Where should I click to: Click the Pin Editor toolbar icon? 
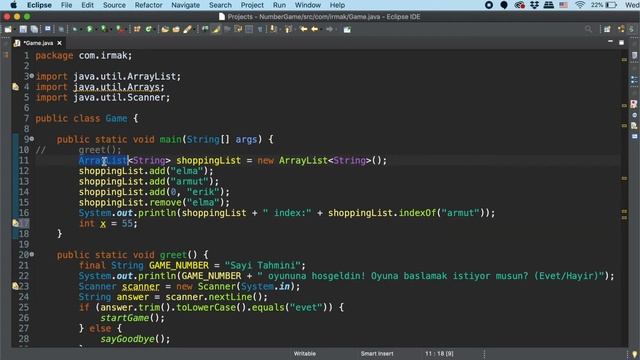[x=347, y=29]
